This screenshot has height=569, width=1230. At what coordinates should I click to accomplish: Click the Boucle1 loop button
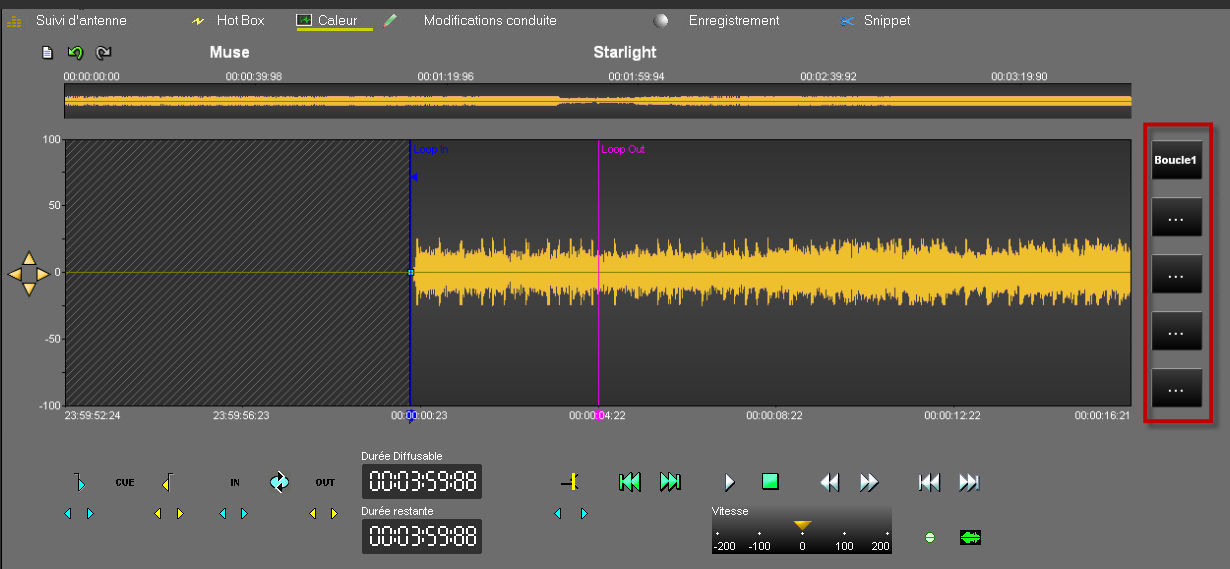point(1176,160)
